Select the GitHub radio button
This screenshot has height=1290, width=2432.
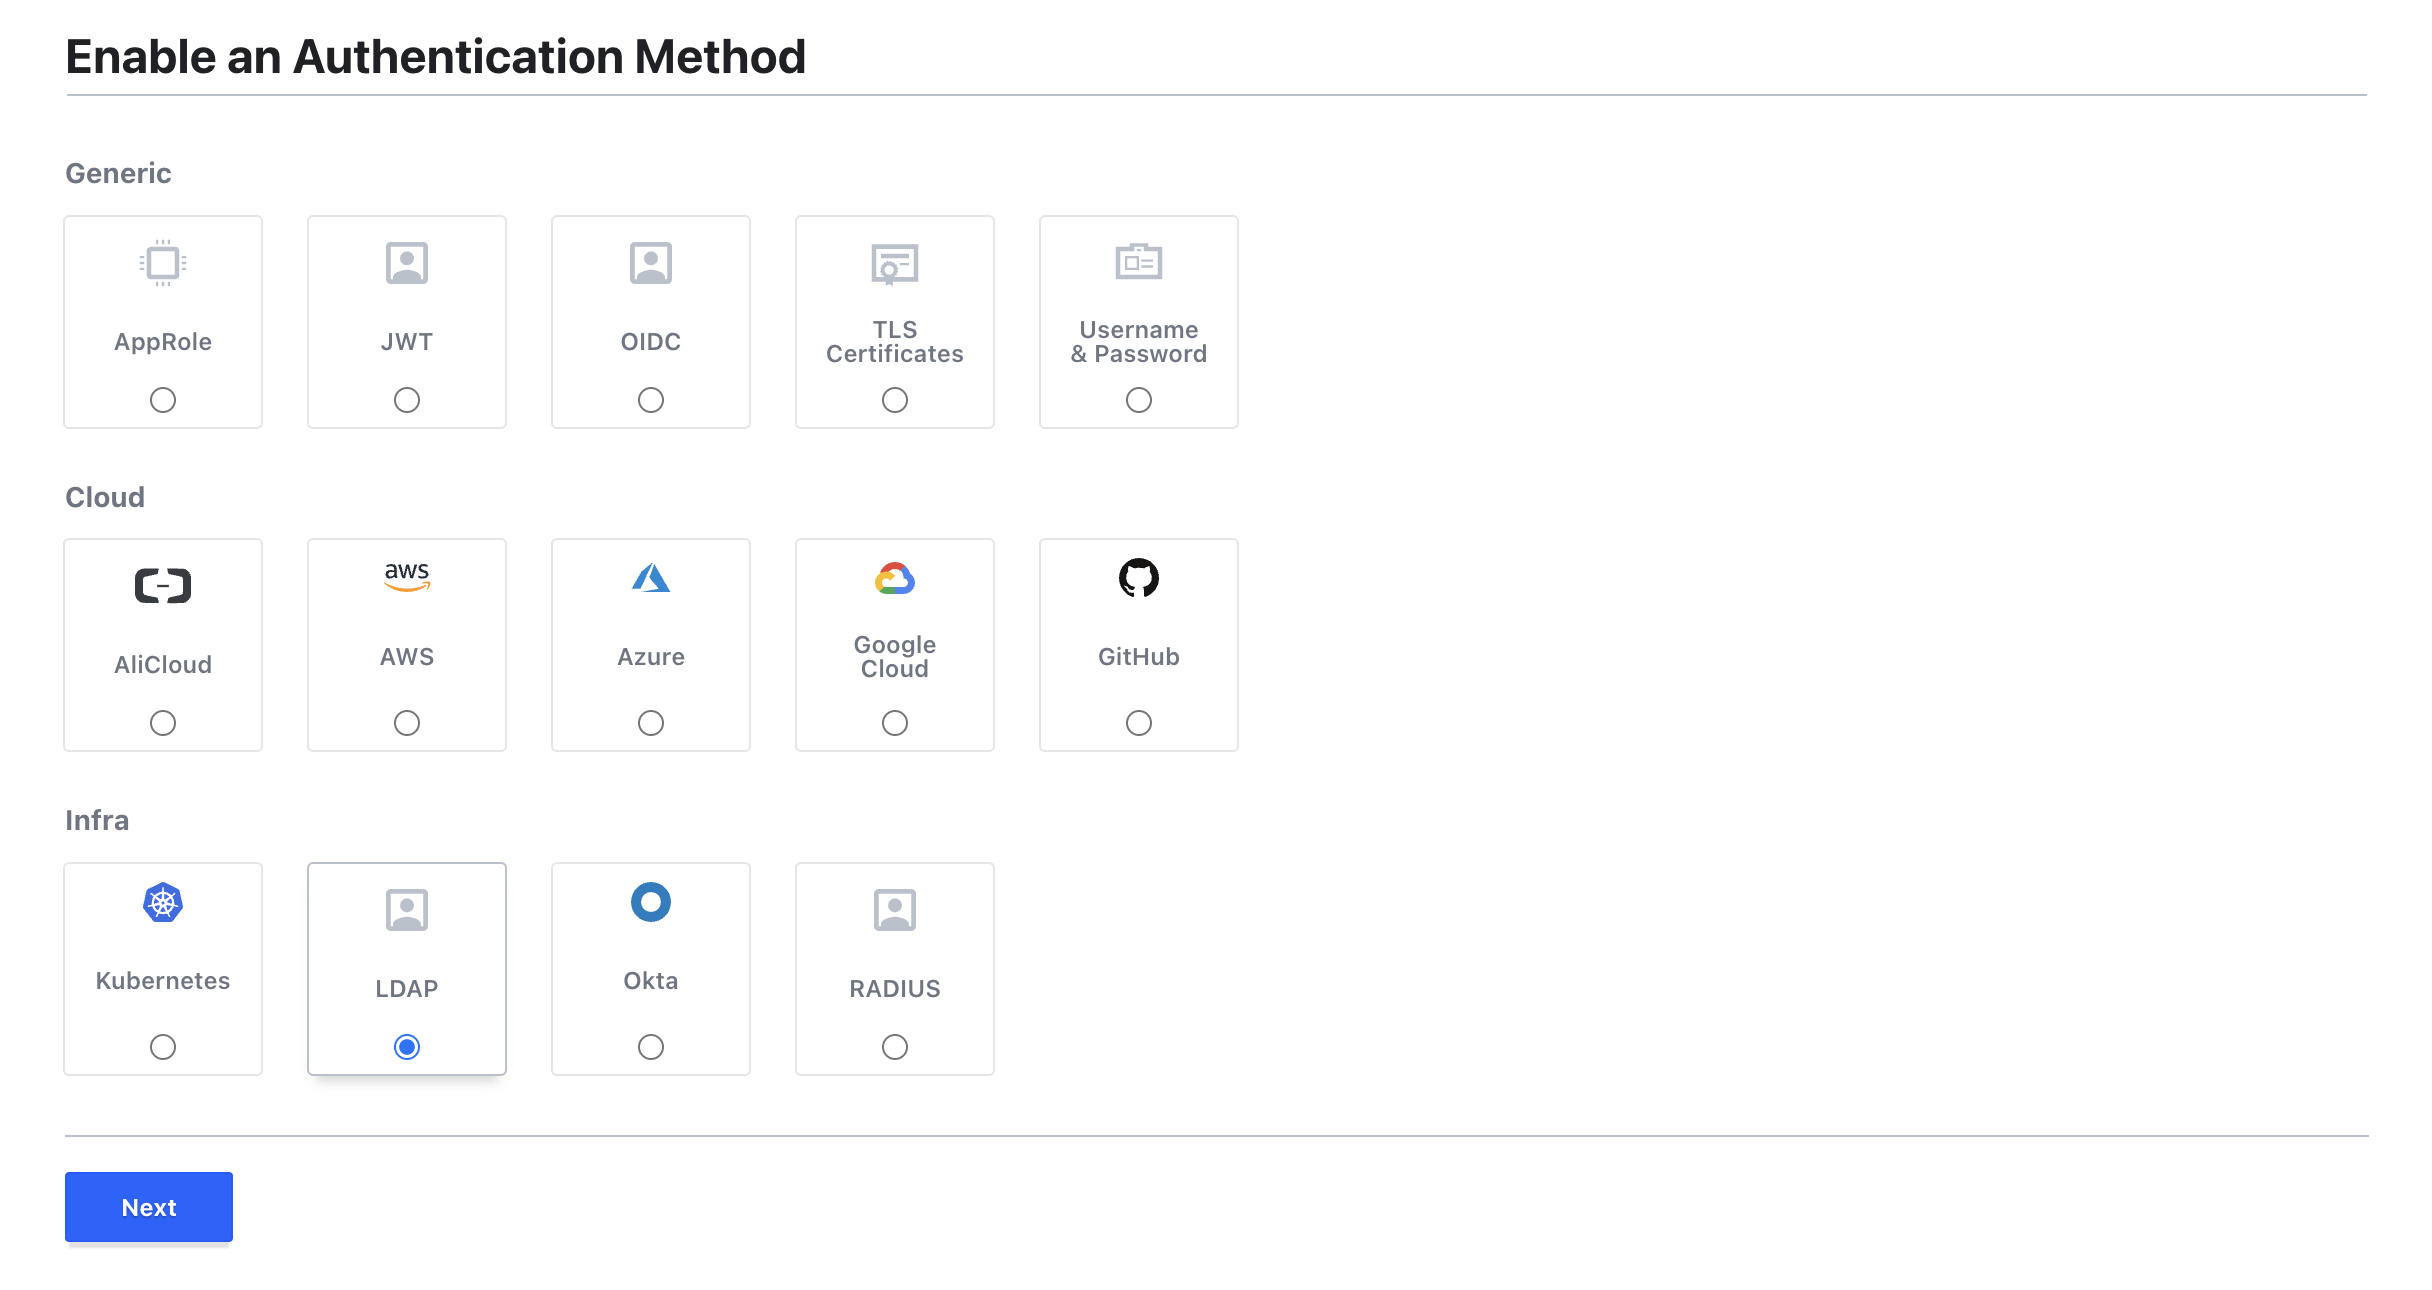point(1139,723)
